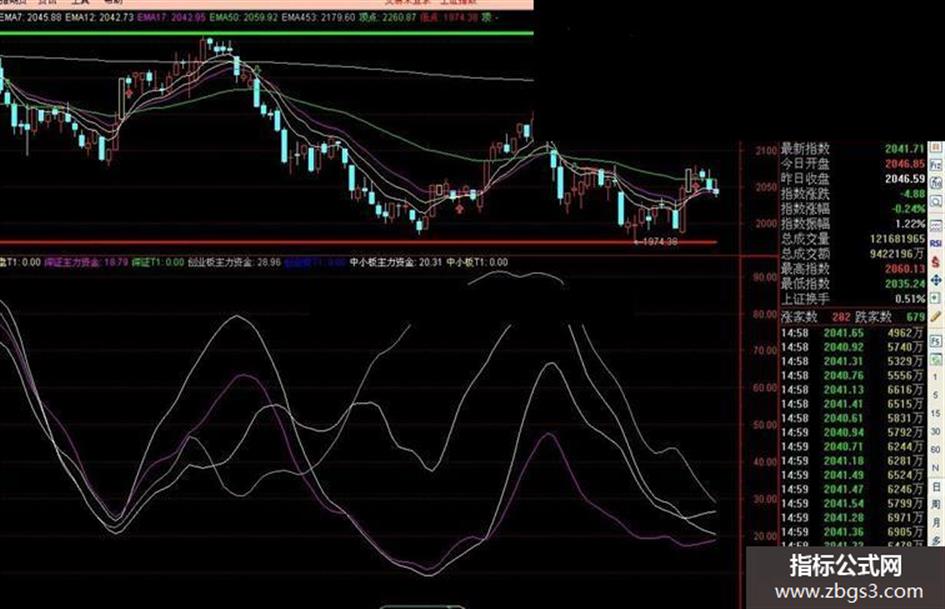Click the 2100 price axis label
Image resolution: width=945 pixels, height=609 pixels.
point(766,151)
